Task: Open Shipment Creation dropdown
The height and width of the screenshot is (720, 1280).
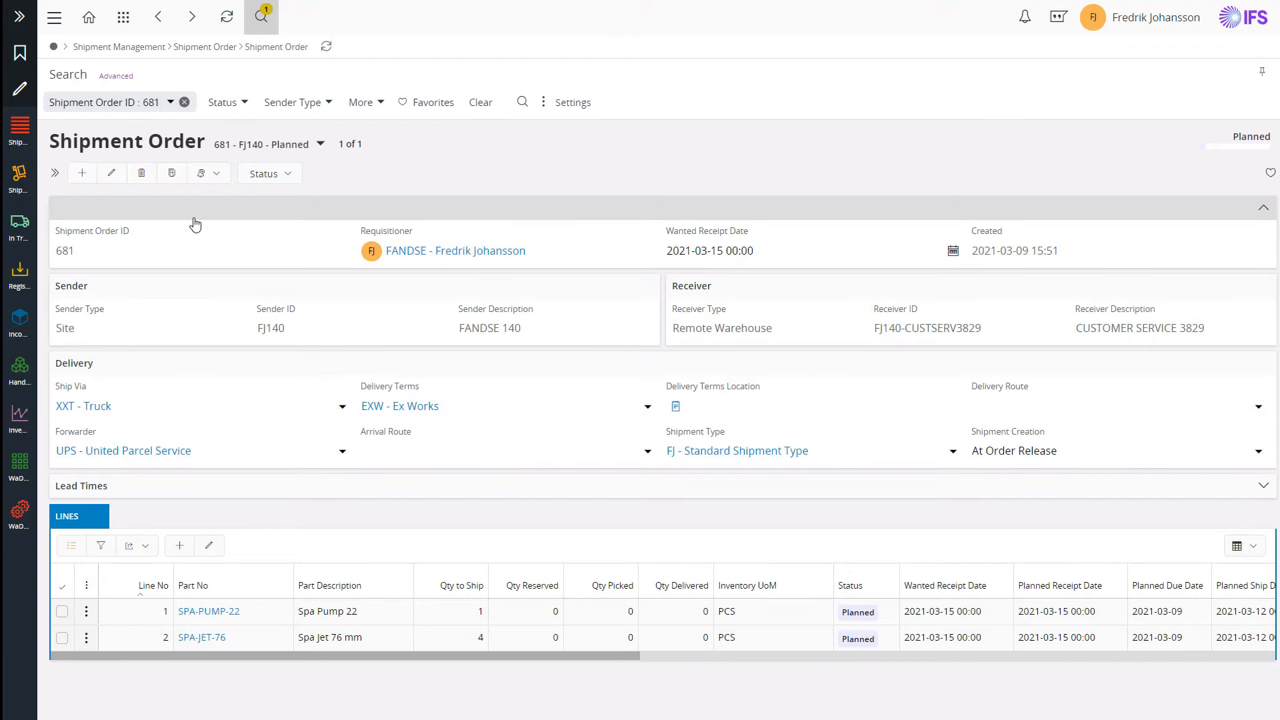Action: click(x=1258, y=451)
